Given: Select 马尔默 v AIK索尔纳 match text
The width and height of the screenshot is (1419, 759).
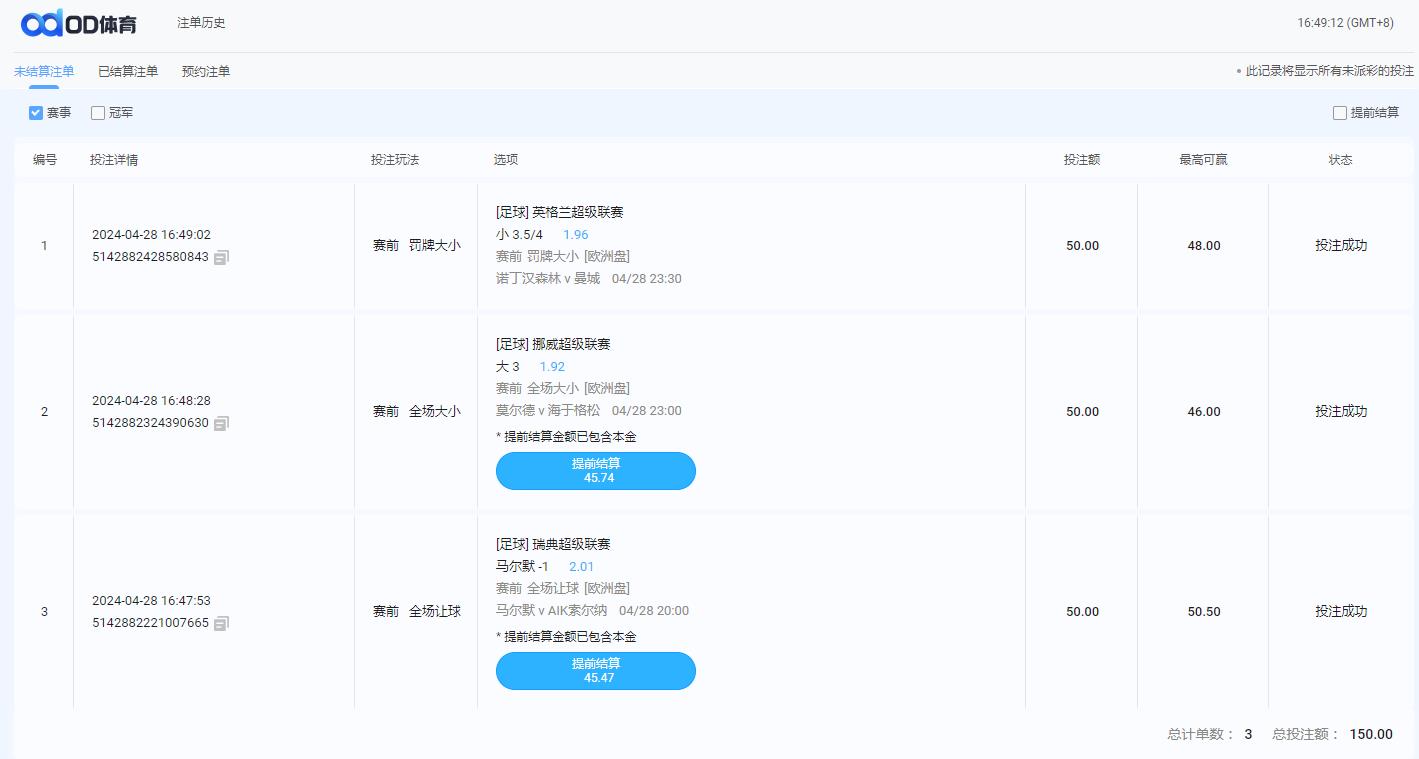Looking at the screenshot, I should (x=551, y=611).
